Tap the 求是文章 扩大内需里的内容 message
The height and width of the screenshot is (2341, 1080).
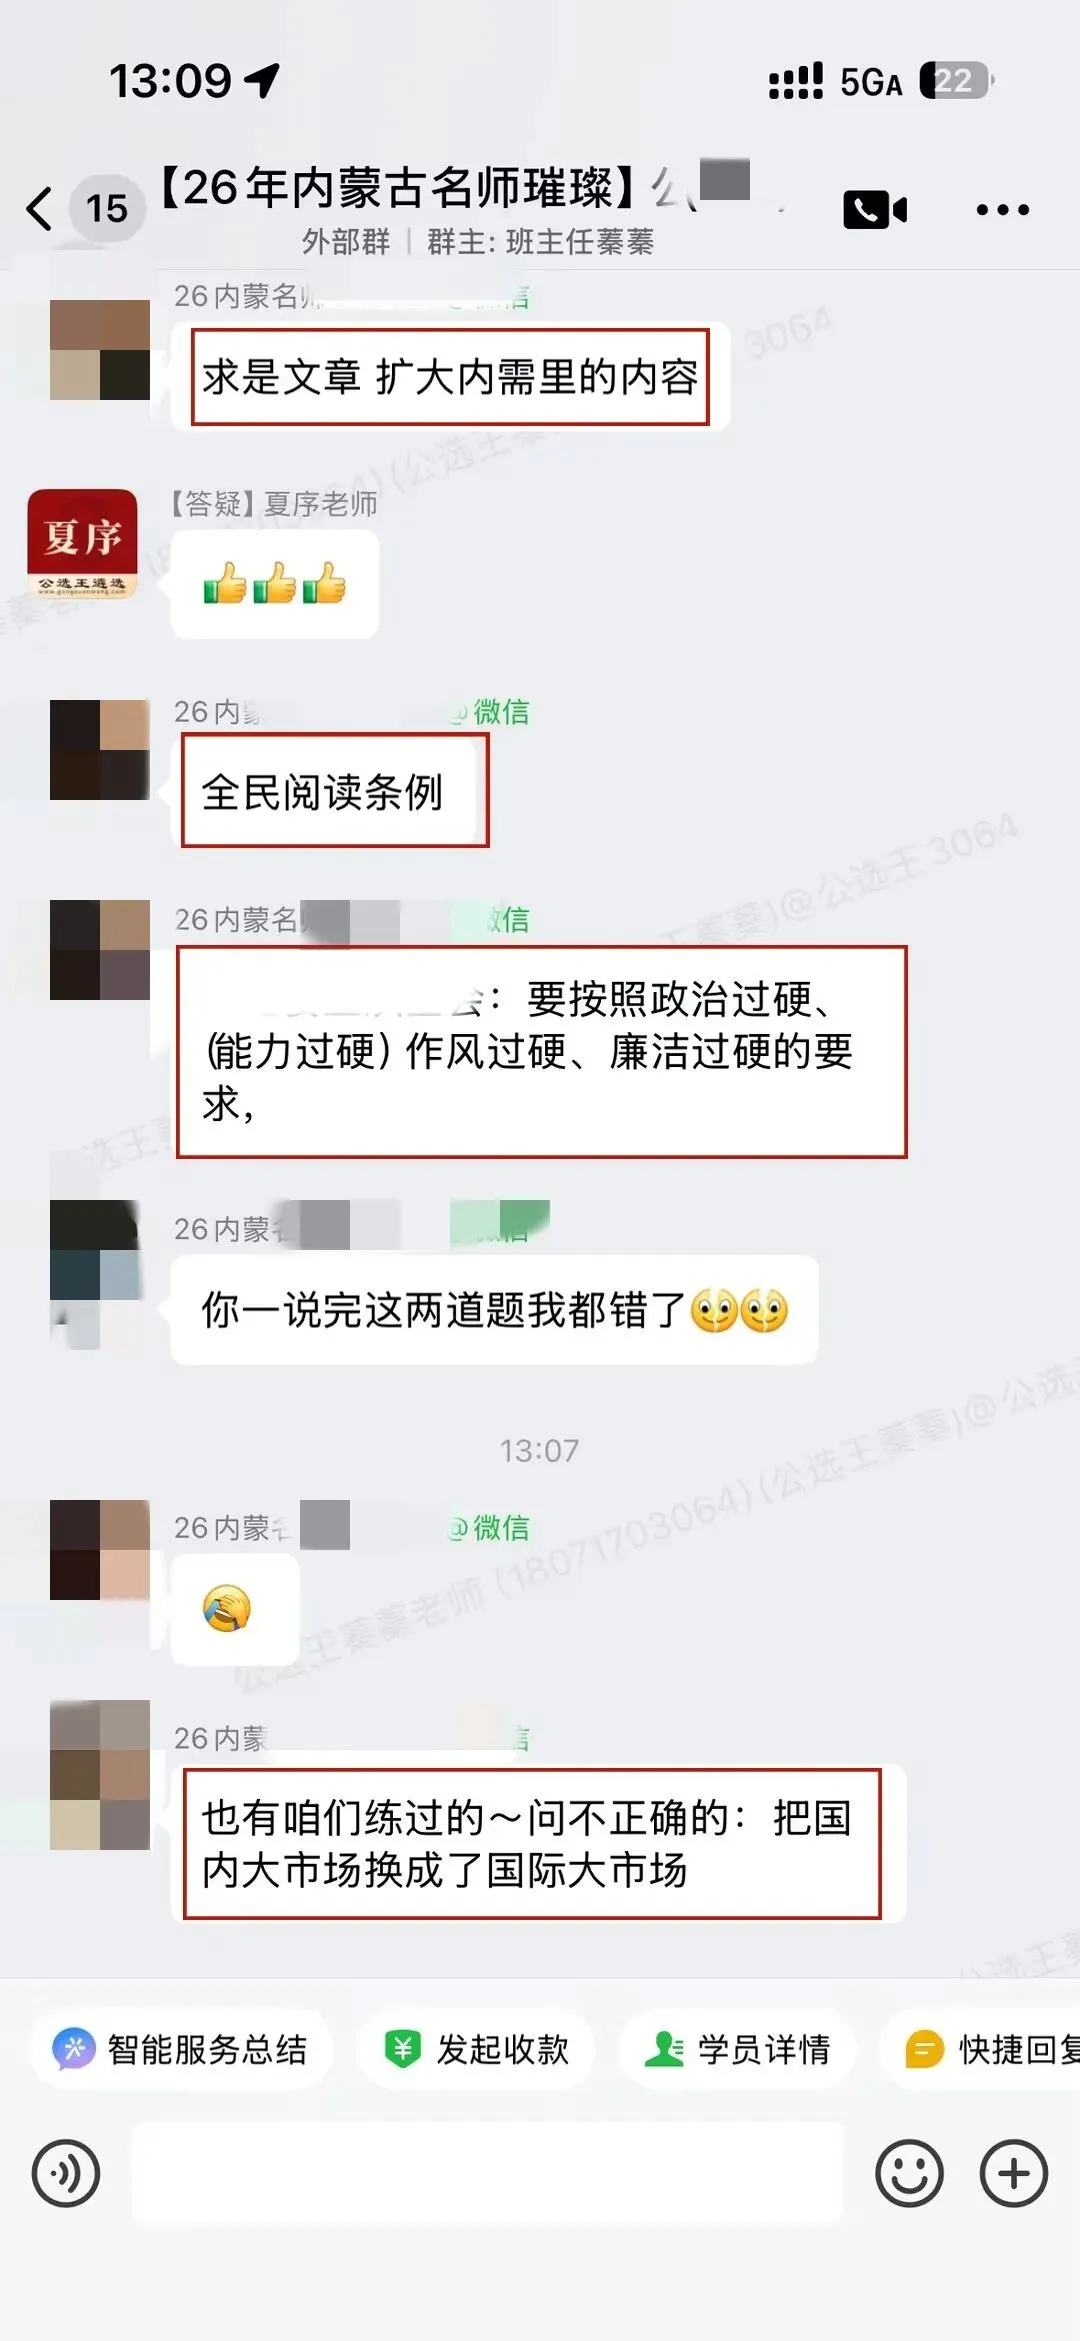(450, 377)
